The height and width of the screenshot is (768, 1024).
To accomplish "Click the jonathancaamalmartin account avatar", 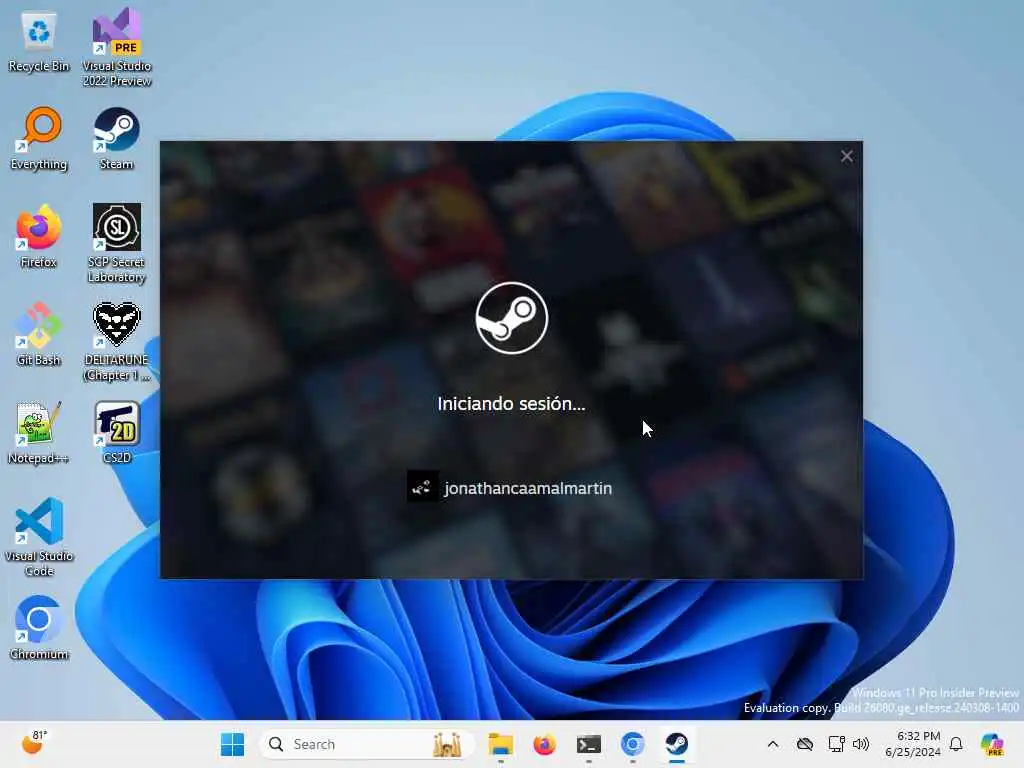I will tap(423, 487).
